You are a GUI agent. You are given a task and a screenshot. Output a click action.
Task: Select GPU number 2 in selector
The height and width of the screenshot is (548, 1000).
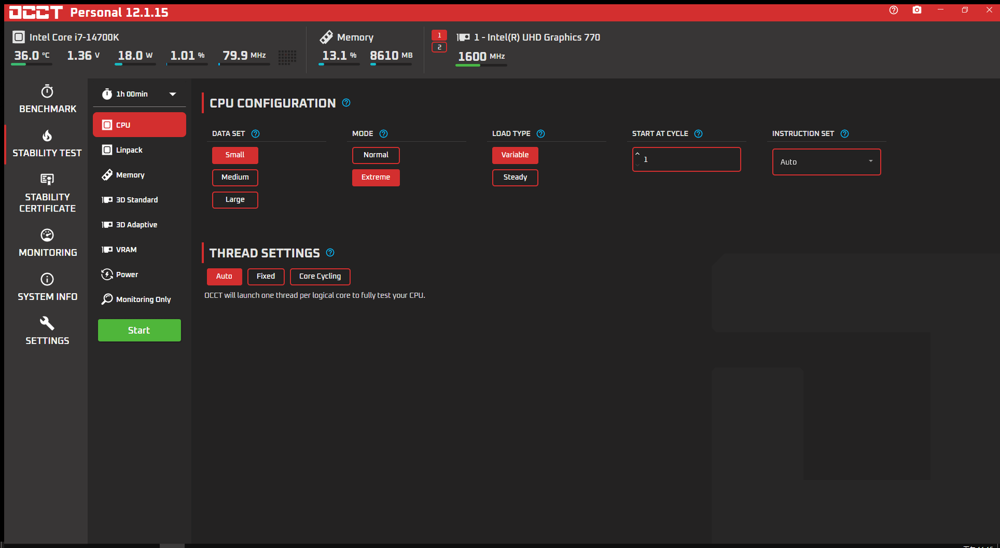click(439, 47)
